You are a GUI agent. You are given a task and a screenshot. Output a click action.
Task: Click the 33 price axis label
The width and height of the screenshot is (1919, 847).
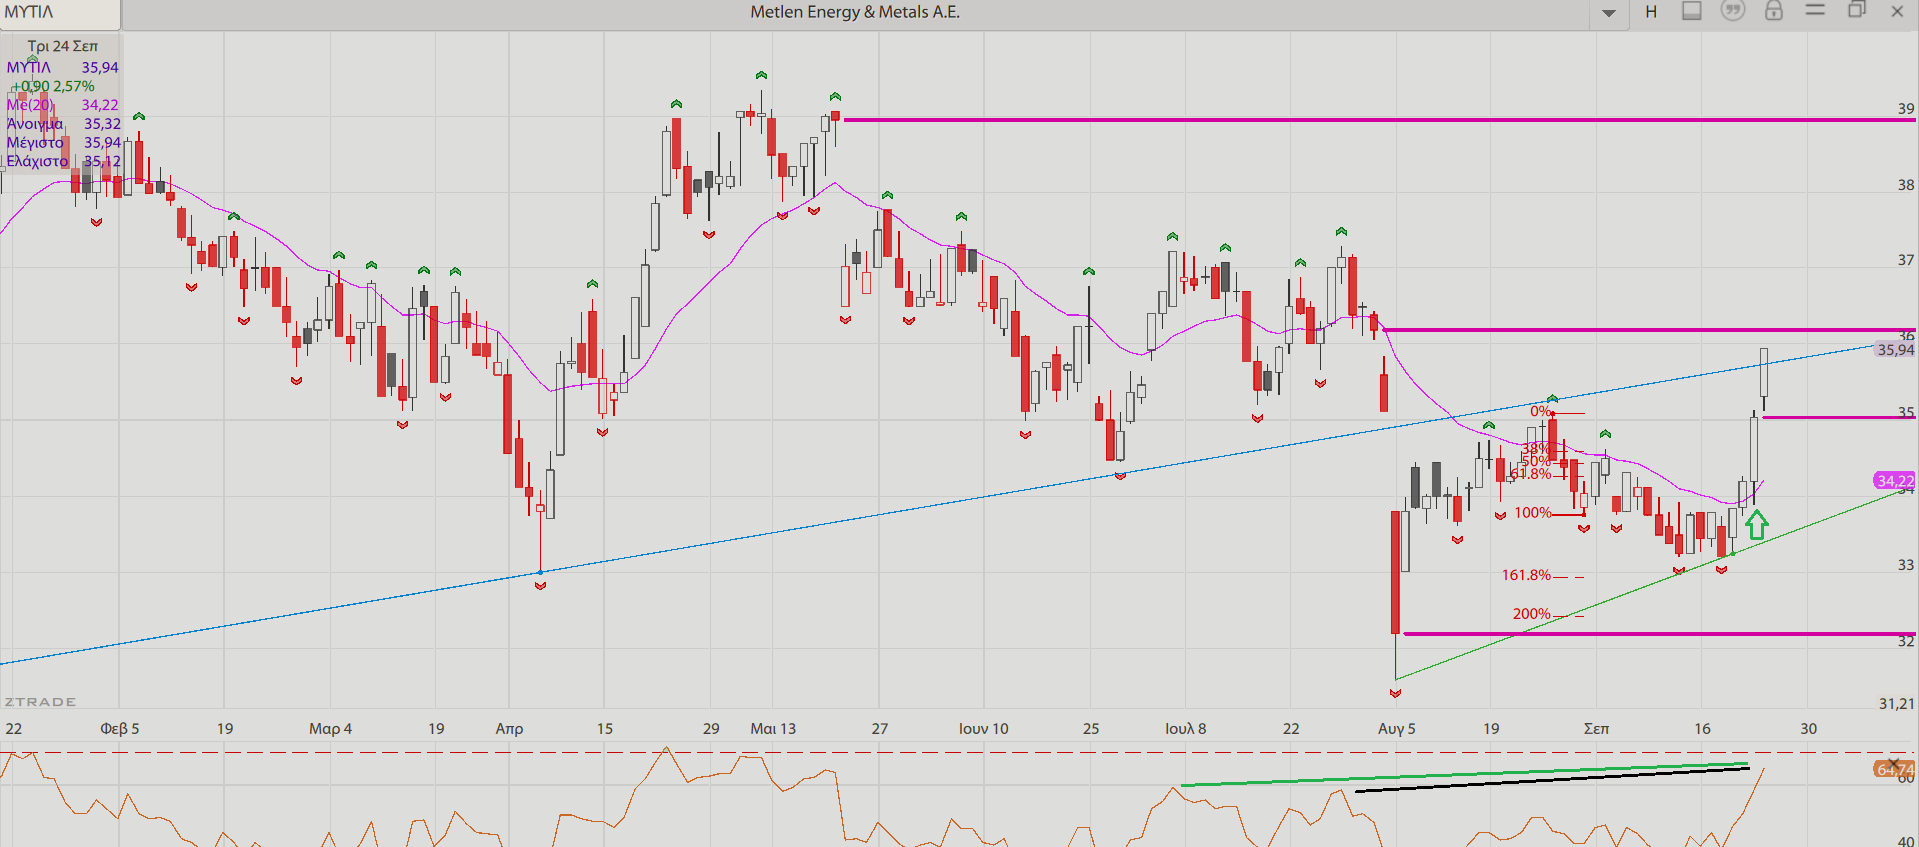point(1906,565)
